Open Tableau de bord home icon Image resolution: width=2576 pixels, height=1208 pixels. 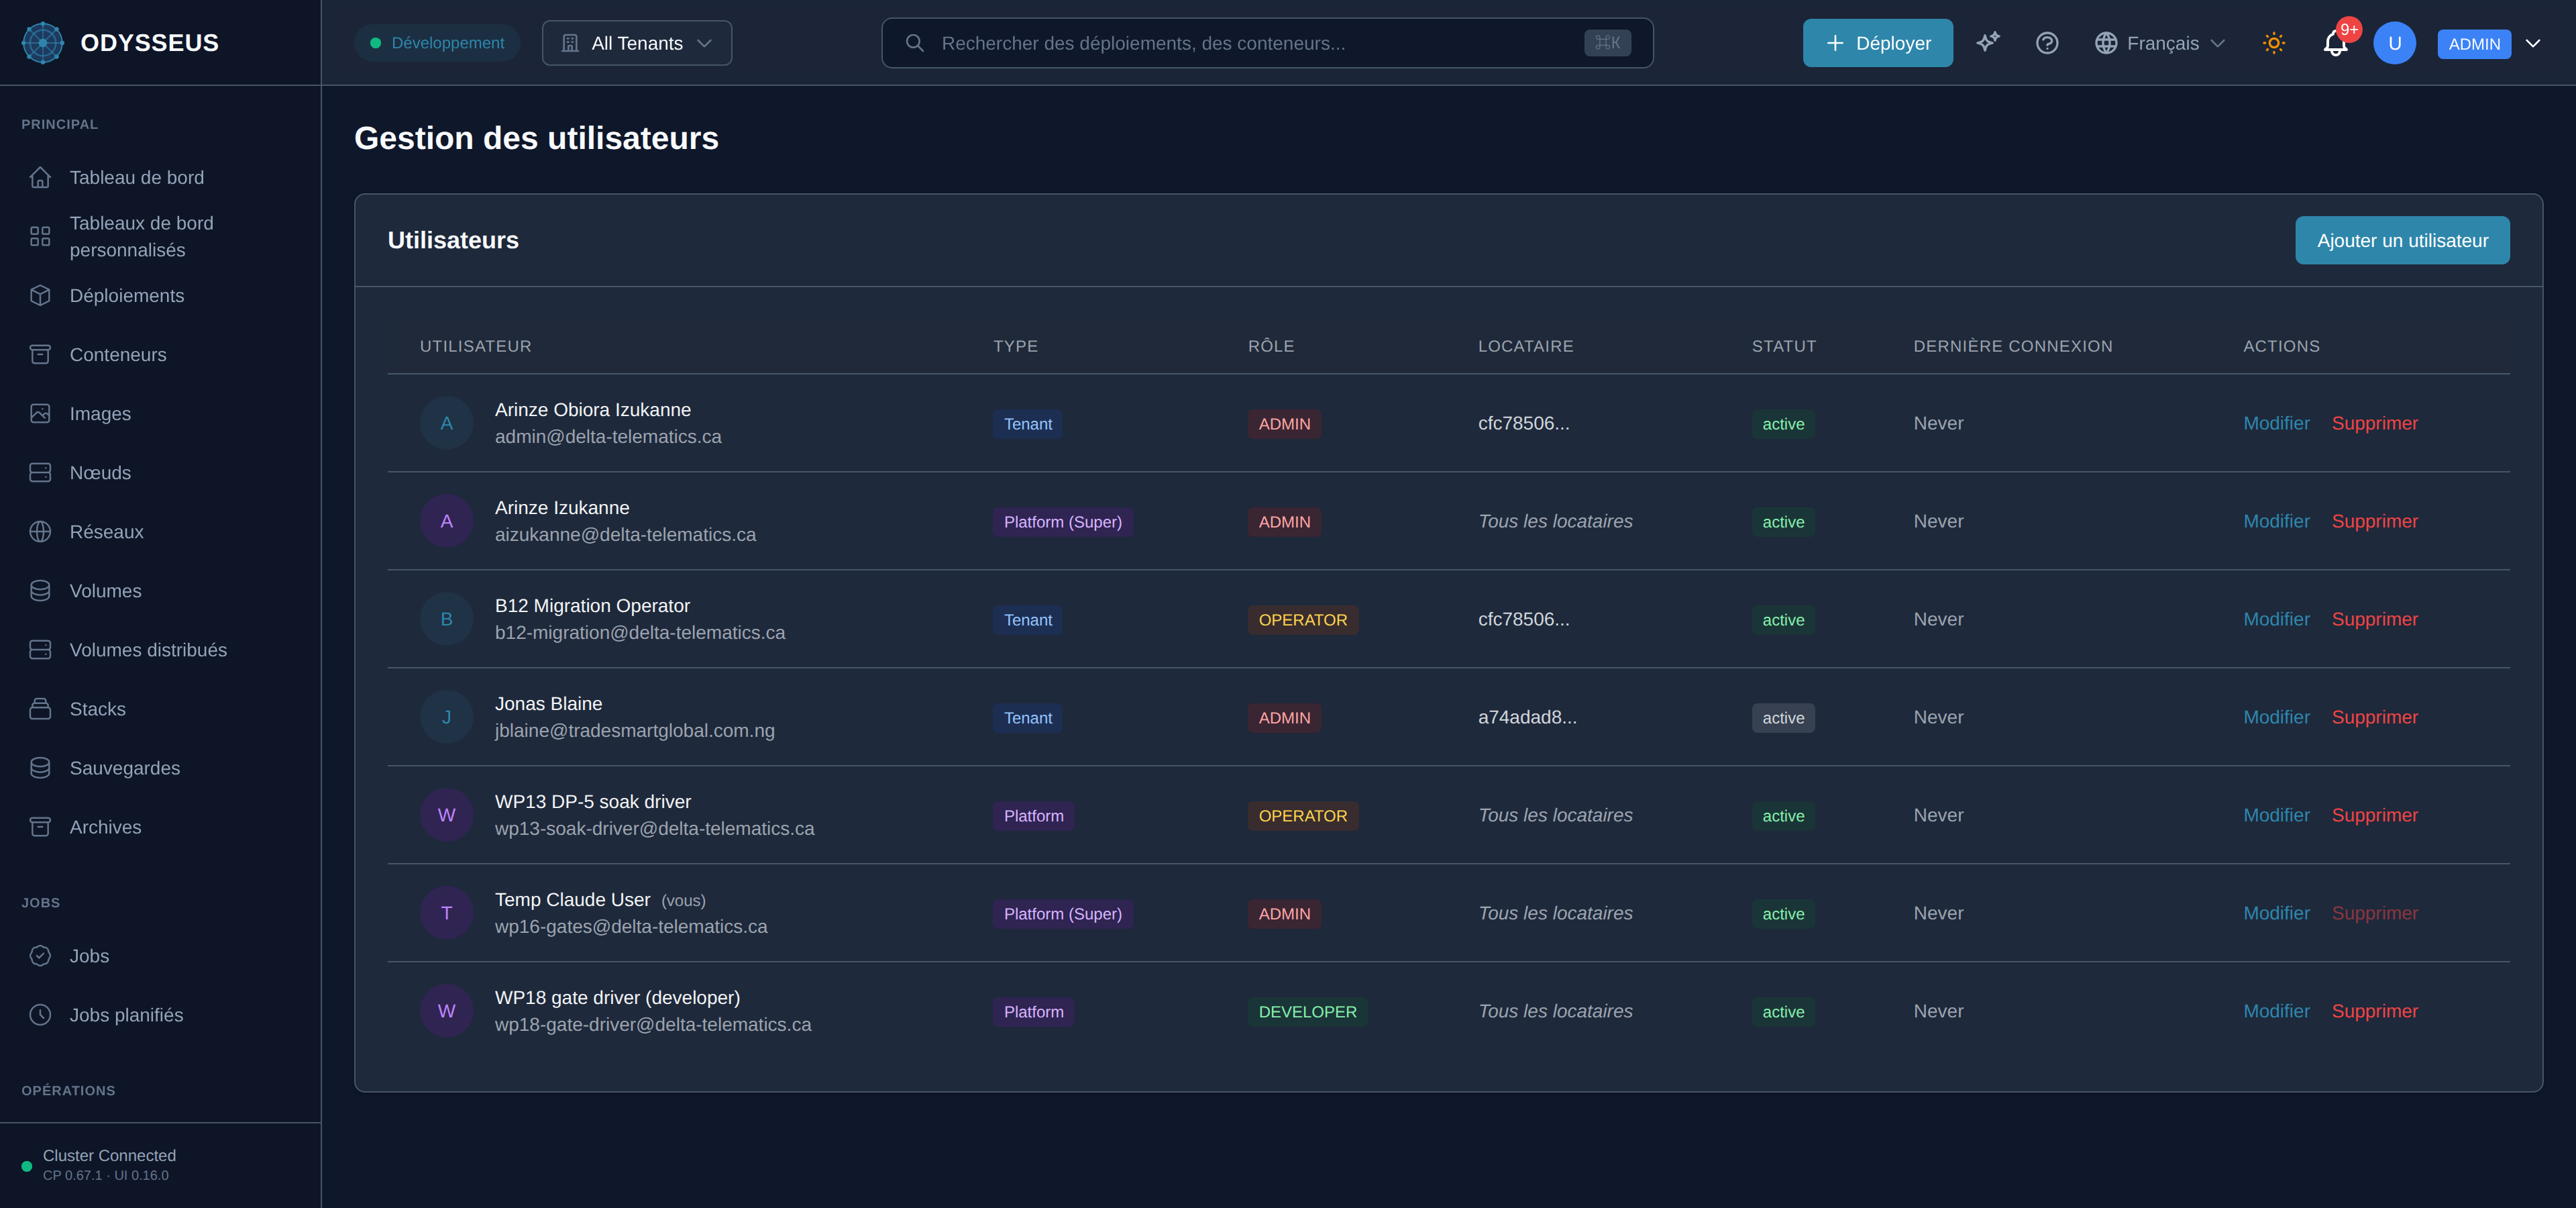[40, 177]
